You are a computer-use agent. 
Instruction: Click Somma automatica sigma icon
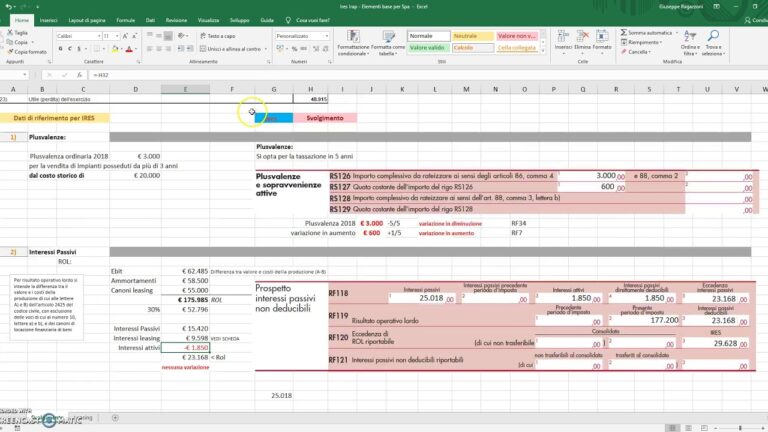624,32
